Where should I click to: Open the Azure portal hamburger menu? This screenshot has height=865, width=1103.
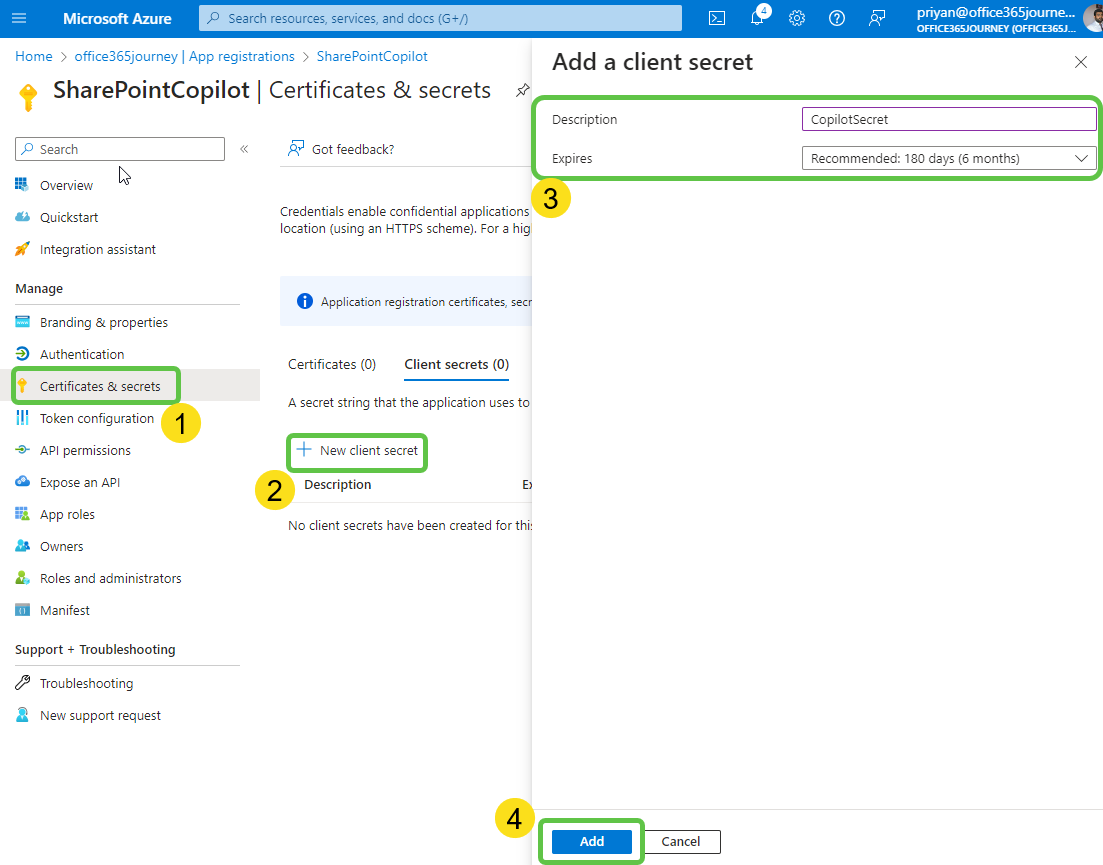click(19, 18)
